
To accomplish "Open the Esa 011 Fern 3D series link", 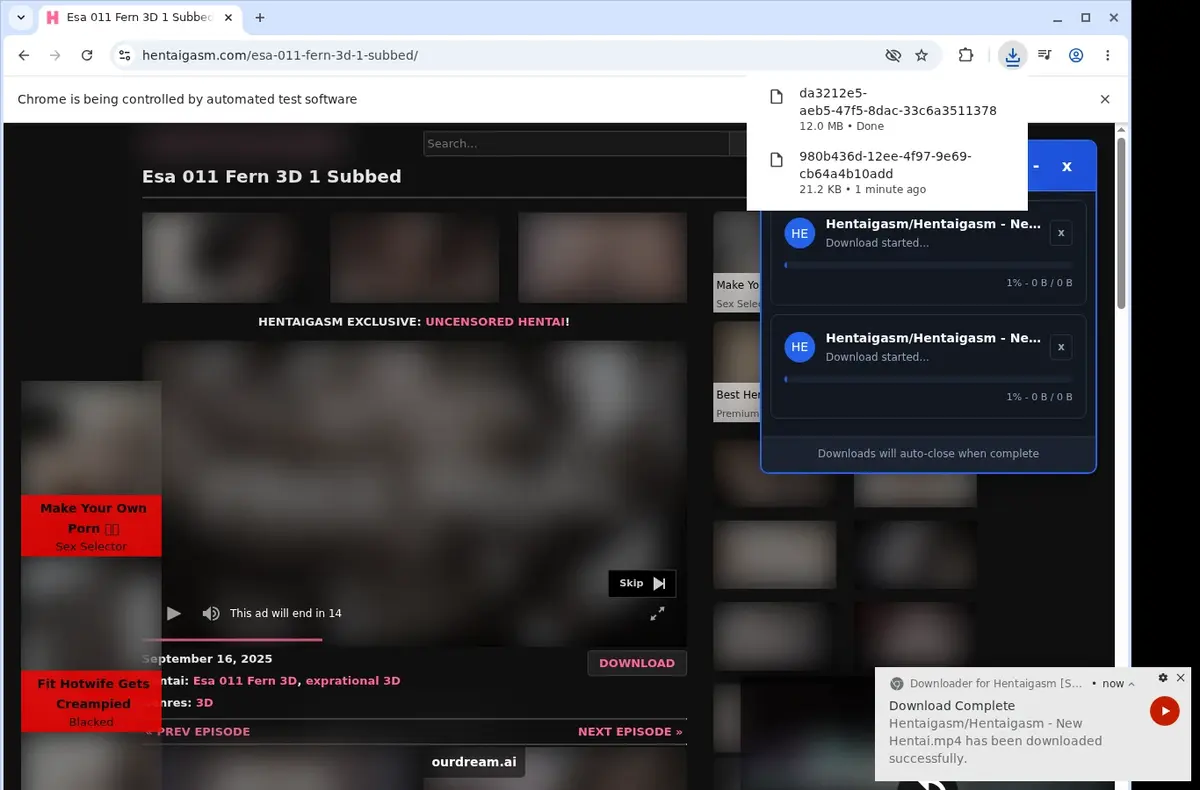I will tap(245, 681).
